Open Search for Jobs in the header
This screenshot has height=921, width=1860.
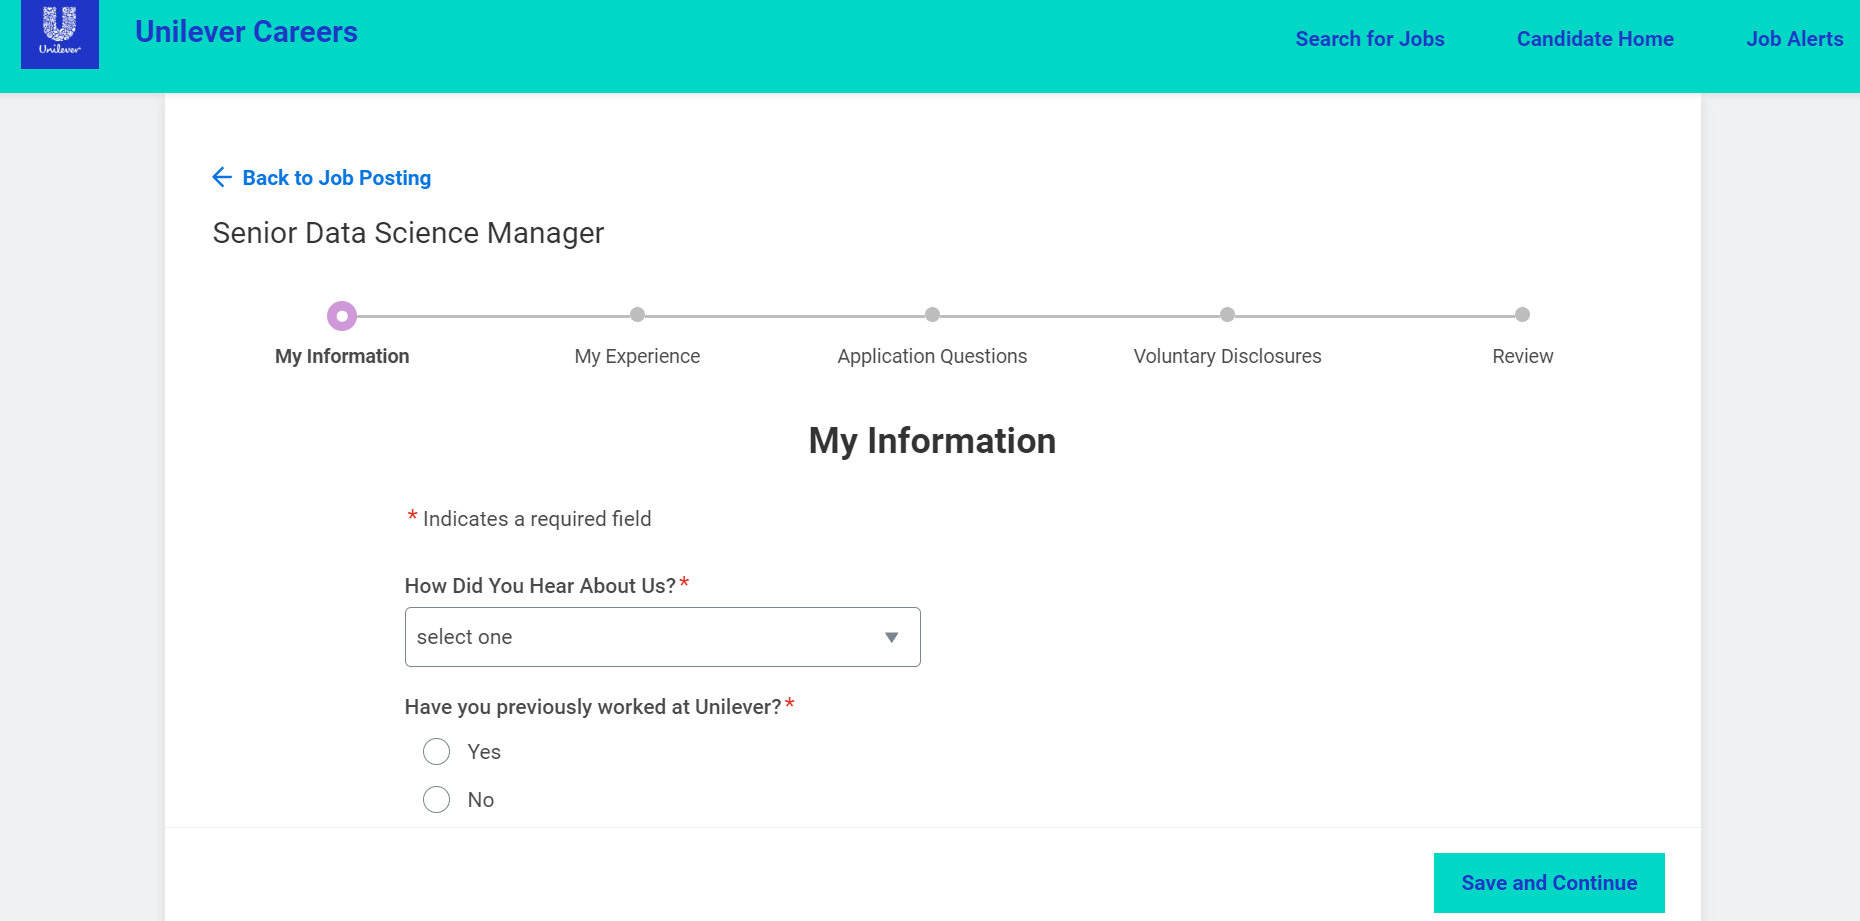click(x=1370, y=39)
